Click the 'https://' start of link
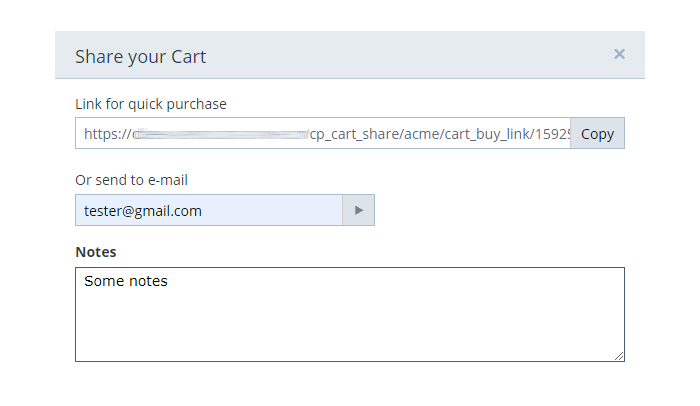This screenshot has height=406, width=700. tap(108, 134)
